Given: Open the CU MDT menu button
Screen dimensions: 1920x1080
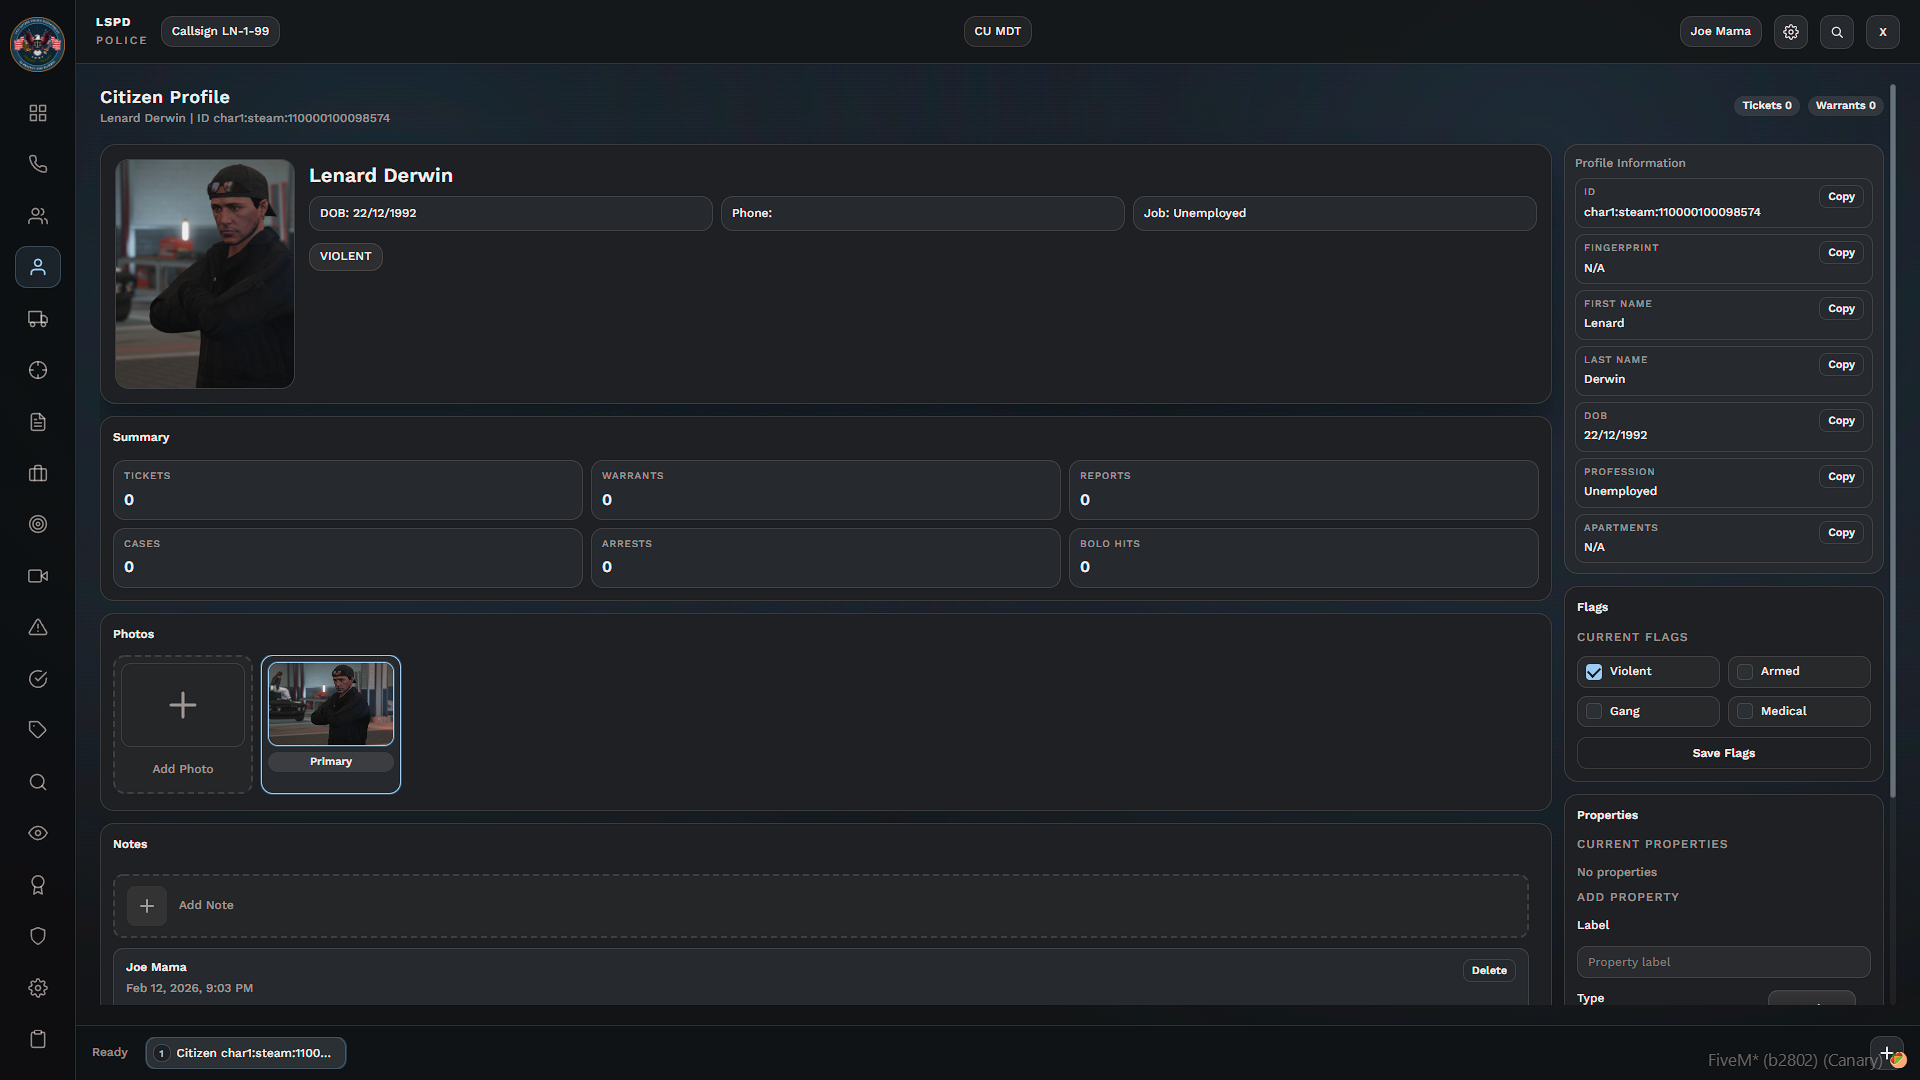Looking at the screenshot, I should [x=997, y=32].
